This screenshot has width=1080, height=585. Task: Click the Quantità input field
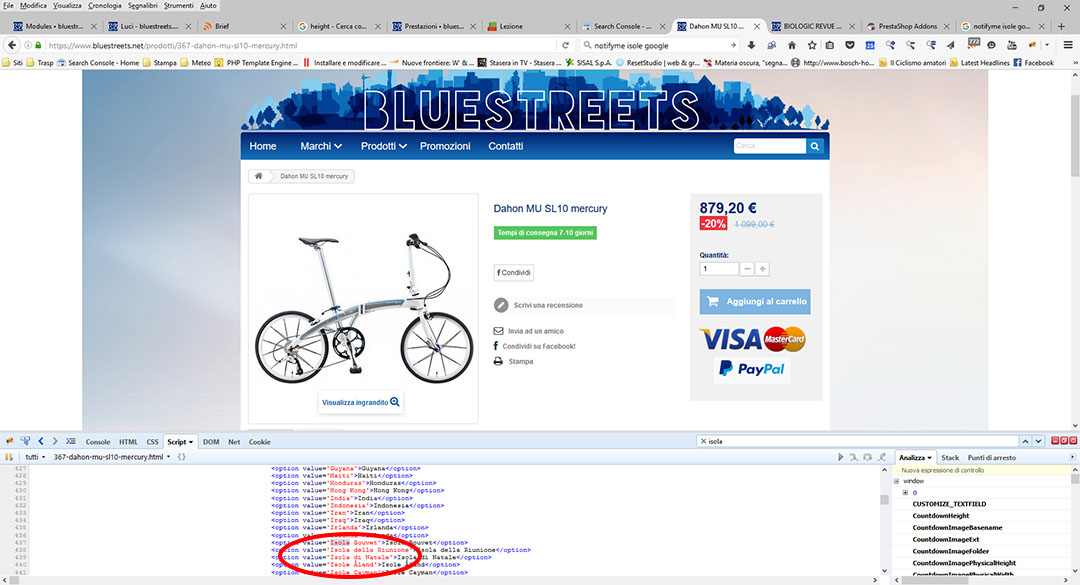[719, 269]
